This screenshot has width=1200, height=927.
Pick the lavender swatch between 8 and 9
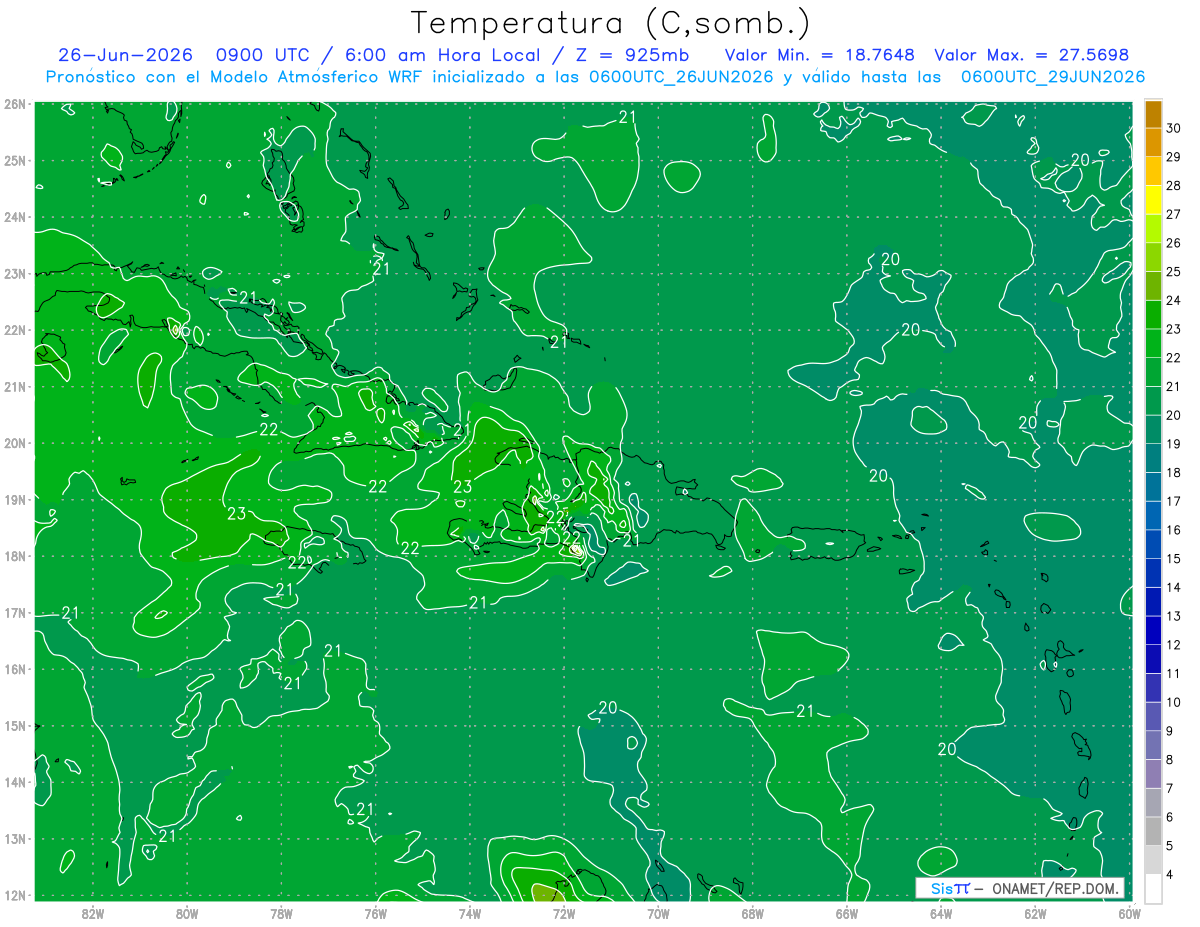(x=1153, y=745)
